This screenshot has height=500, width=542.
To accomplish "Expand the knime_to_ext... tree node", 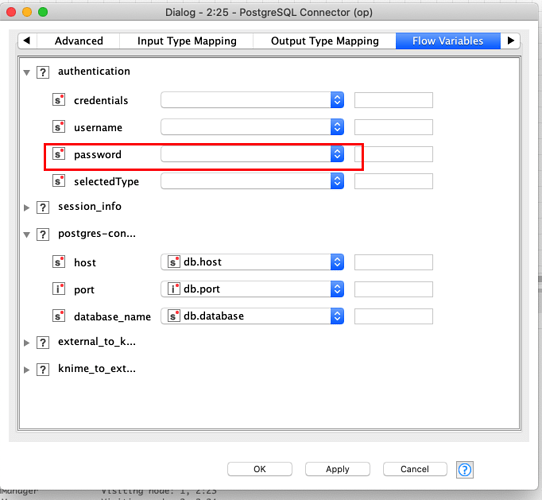I will [x=27, y=370].
